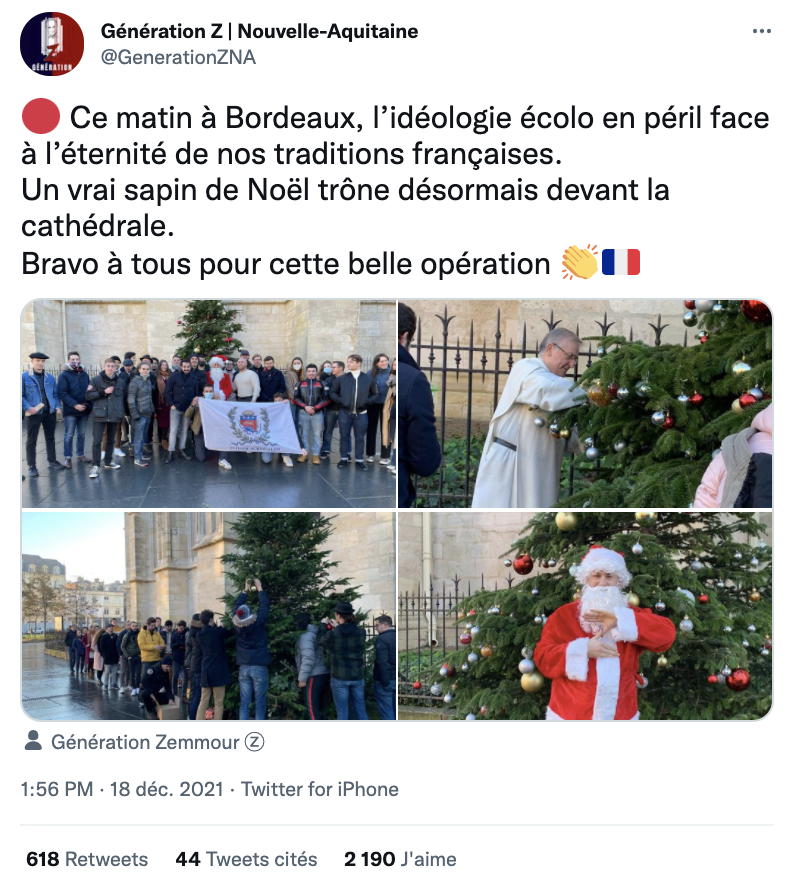The height and width of the screenshot is (888, 788).
Task: Click the 1:56 PM timestamp
Action: pyautogui.click(x=57, y=789)
